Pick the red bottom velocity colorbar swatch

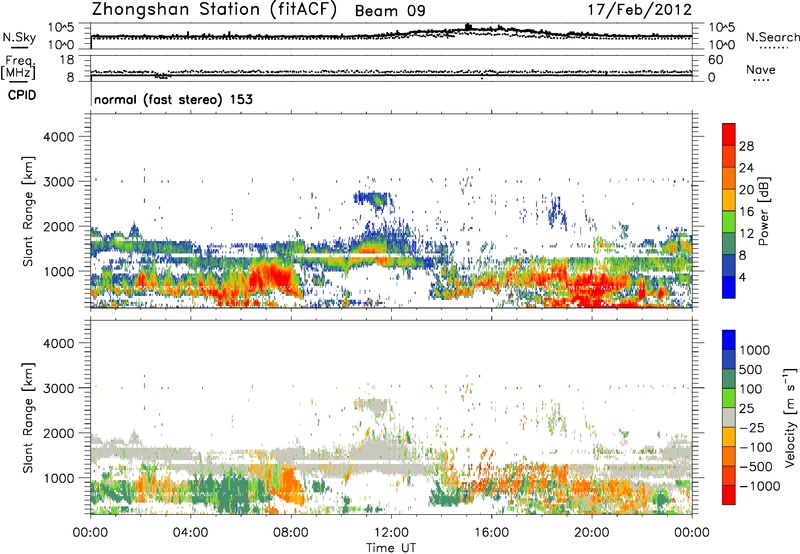[729, 495]
